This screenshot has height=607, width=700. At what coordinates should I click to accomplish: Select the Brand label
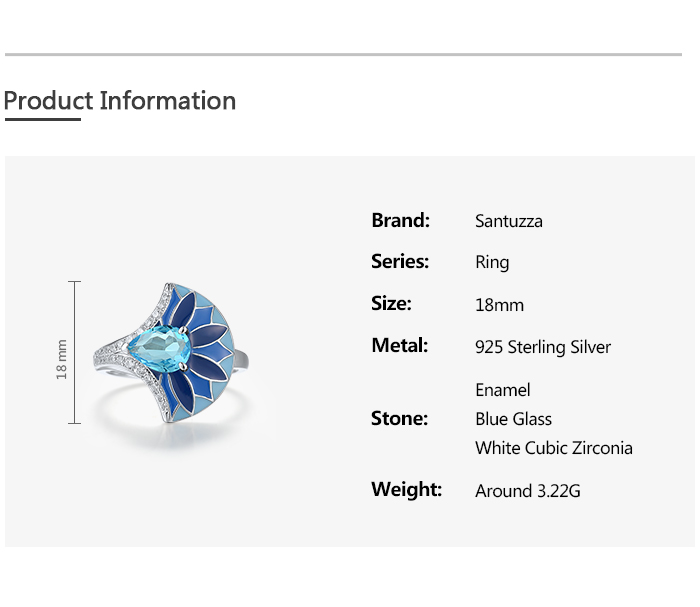click(400, 220)
